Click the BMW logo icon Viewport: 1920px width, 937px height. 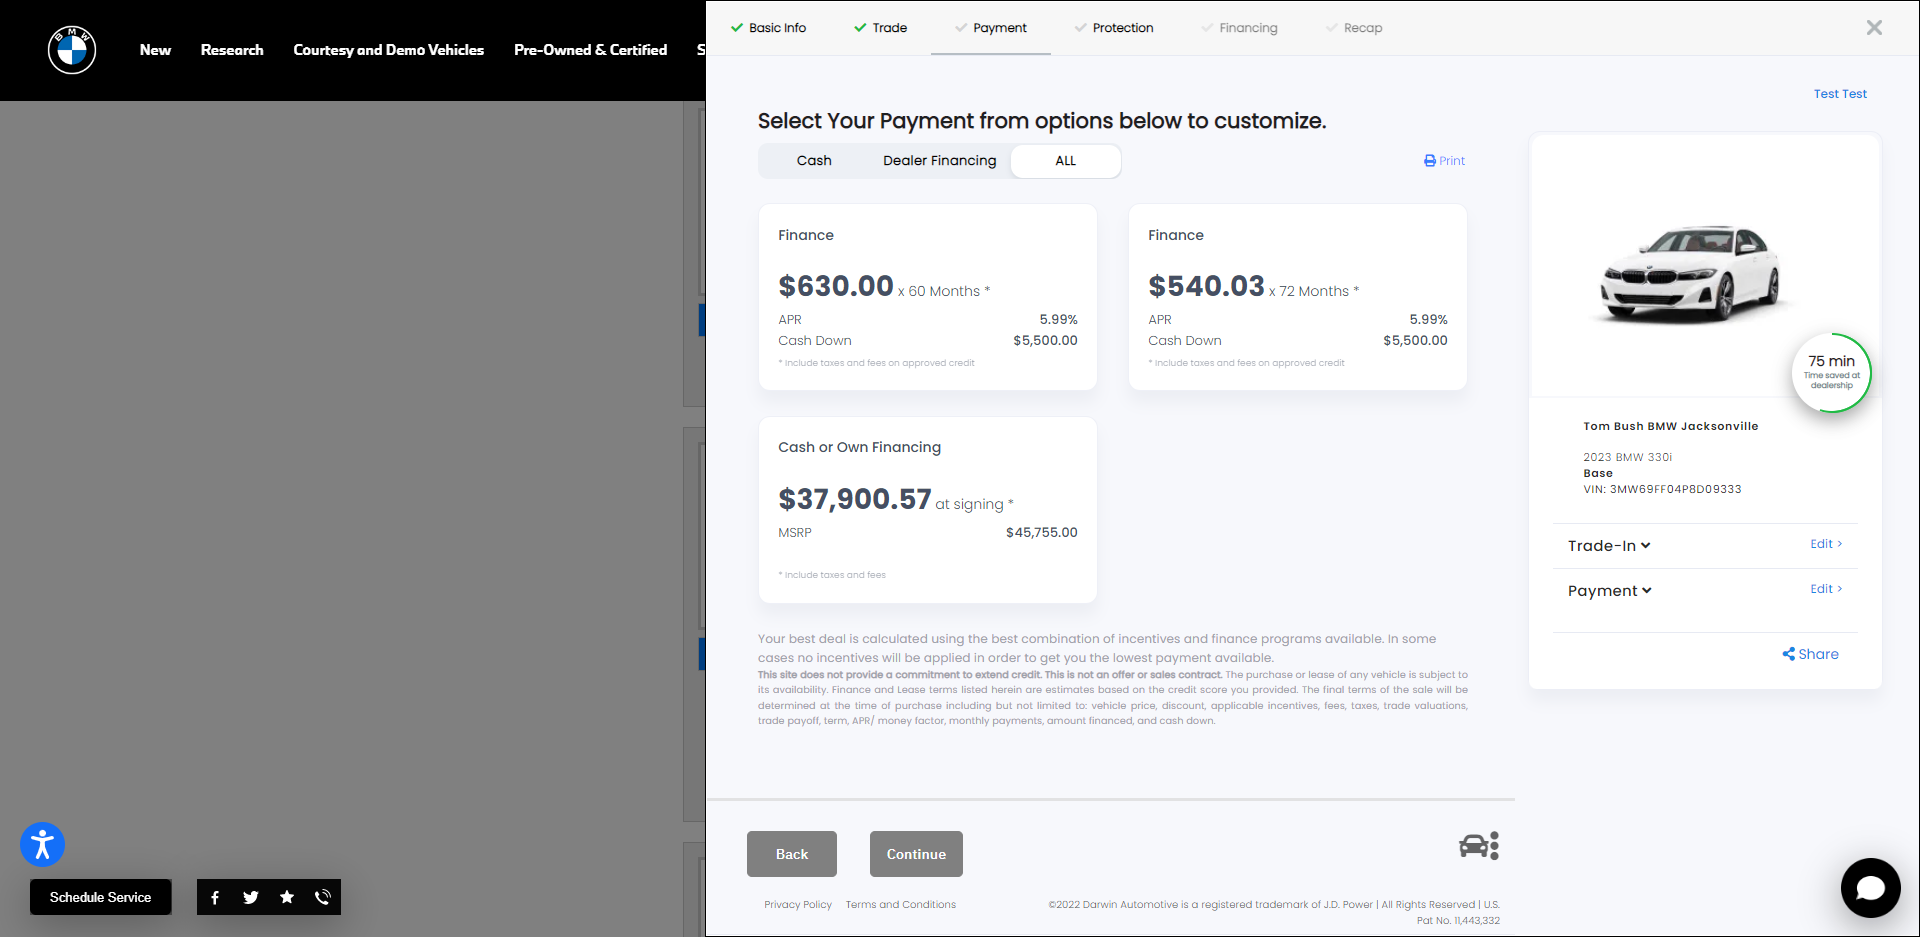[x=72, y=50]
